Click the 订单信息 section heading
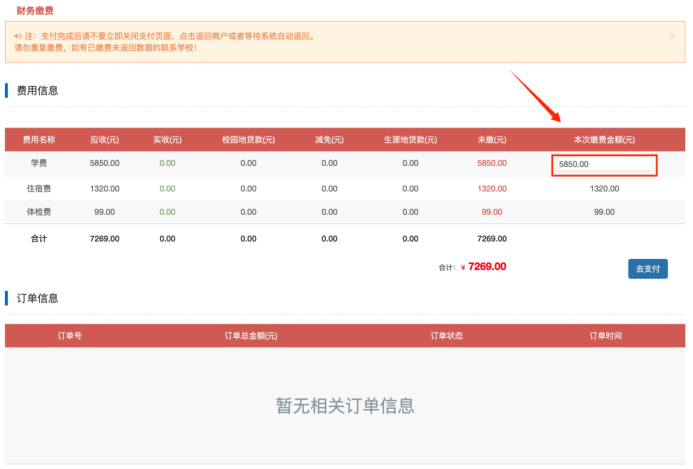The image size is (693, 469). pyautogui.click(x=38, y=298)
